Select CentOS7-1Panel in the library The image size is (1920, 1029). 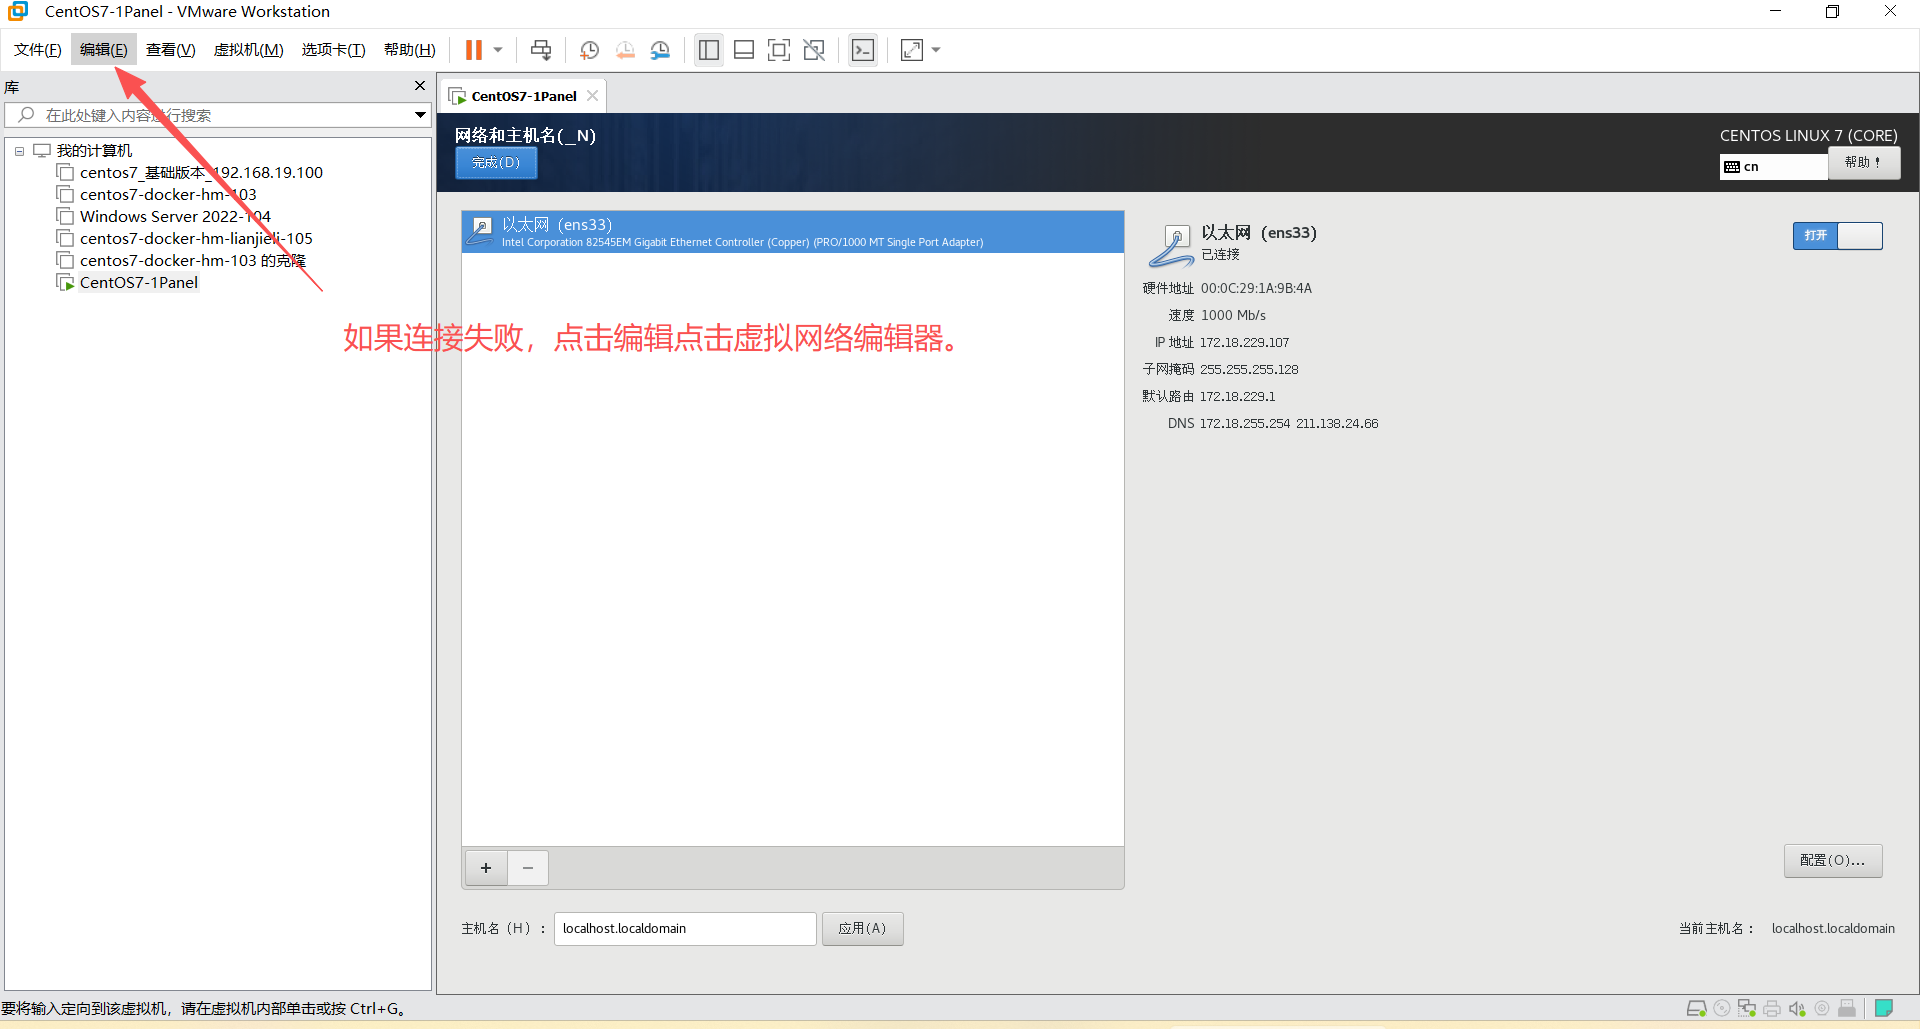[139, 283]
